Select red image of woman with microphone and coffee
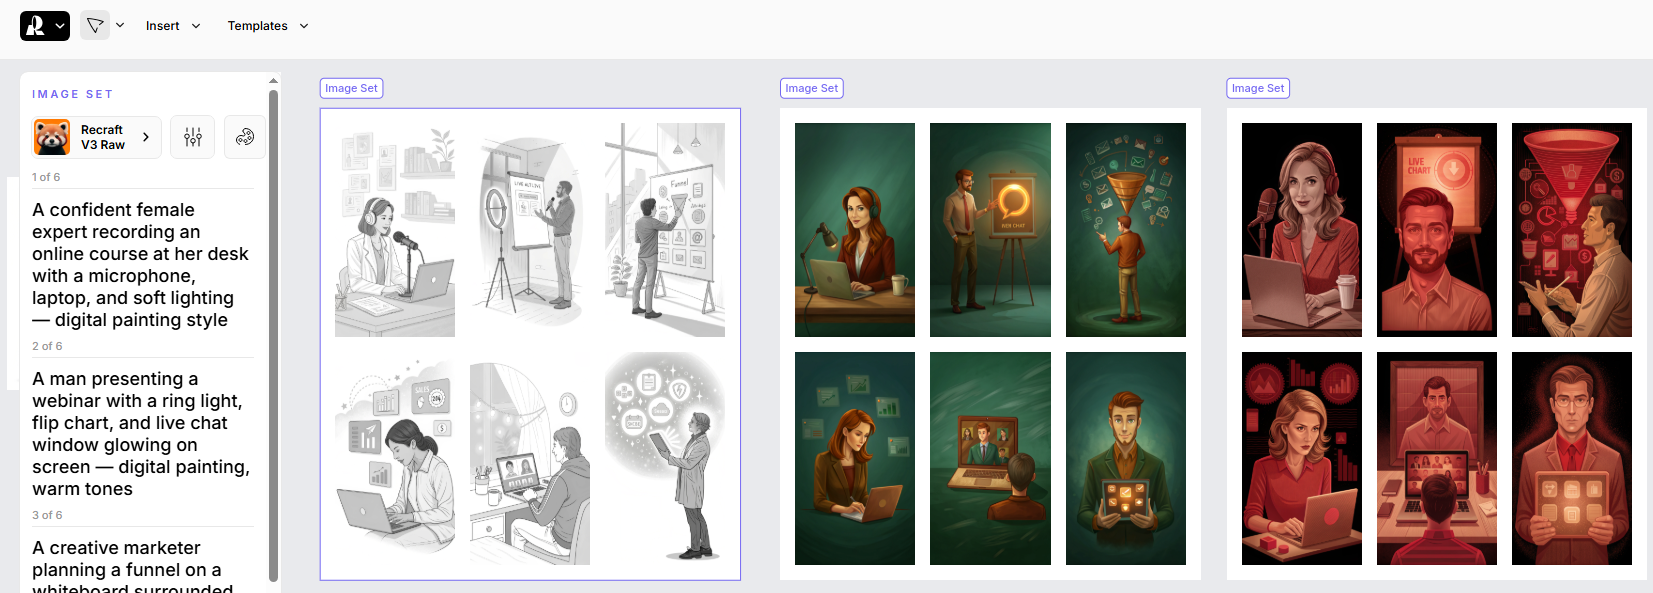1653x593 pixels. (1302, 230)
